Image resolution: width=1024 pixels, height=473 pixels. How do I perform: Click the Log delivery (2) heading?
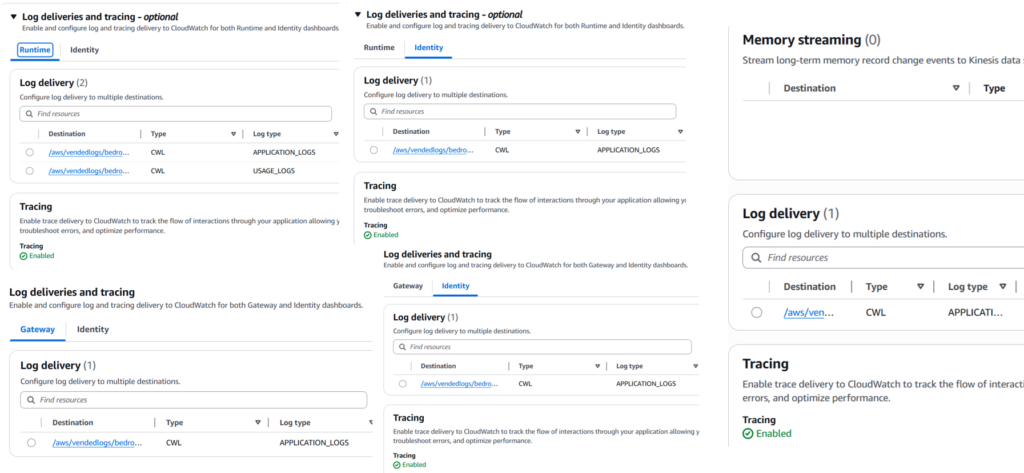click(x=54, y=83)
